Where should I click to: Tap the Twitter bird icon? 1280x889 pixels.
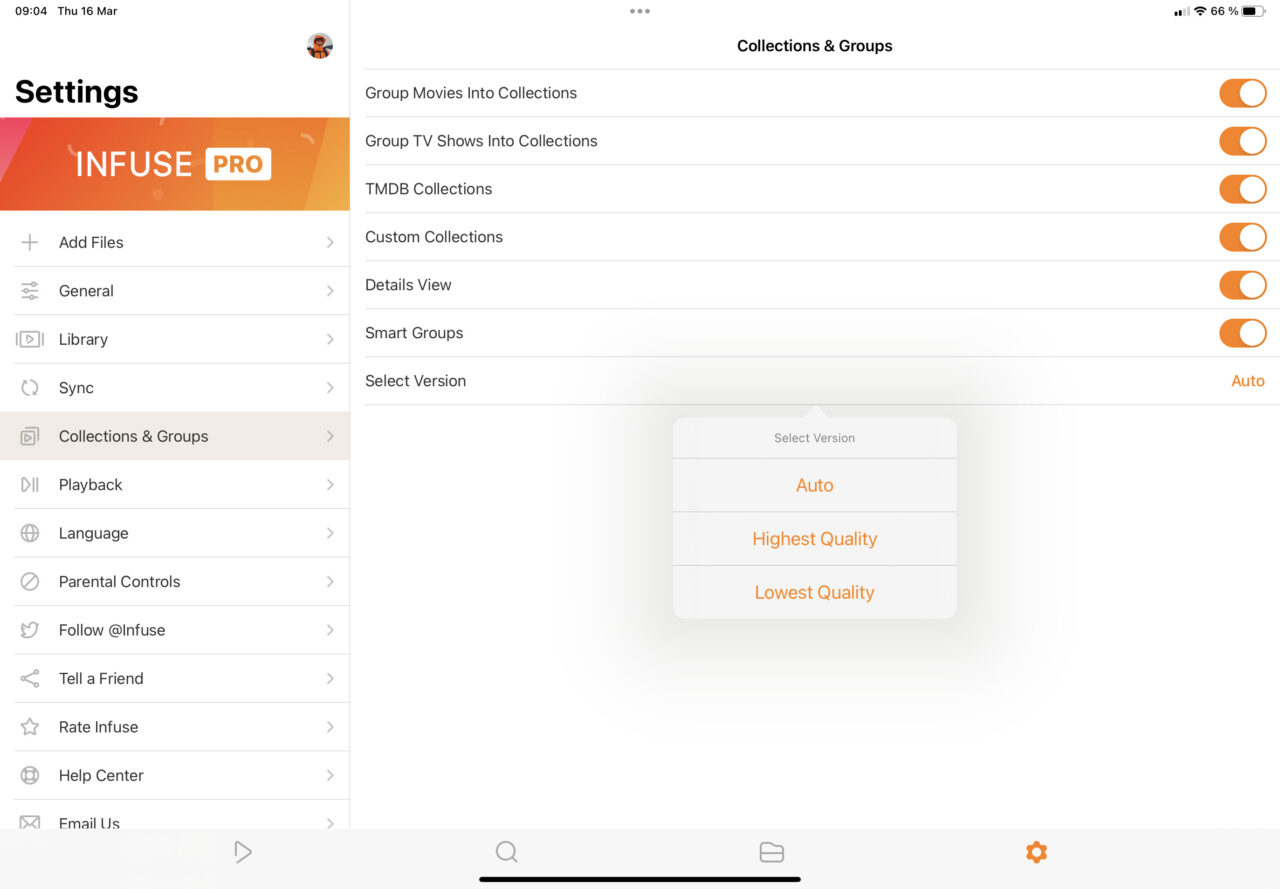pos(30,630)
